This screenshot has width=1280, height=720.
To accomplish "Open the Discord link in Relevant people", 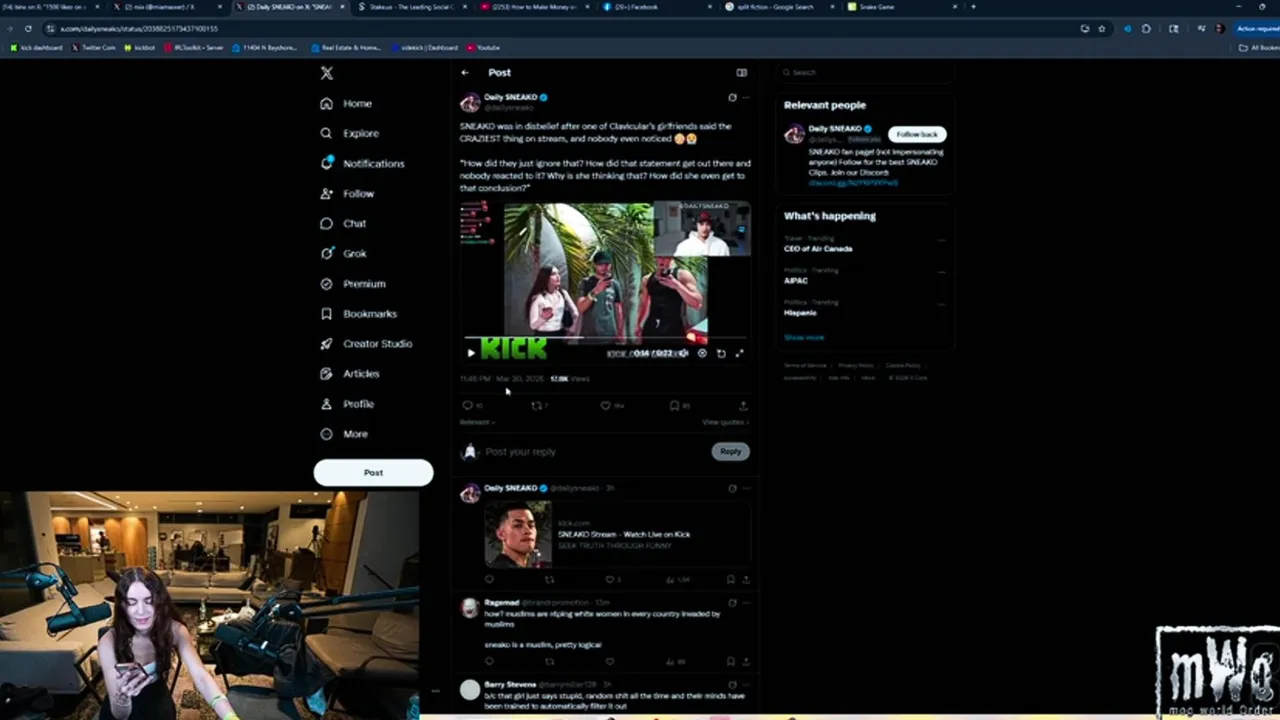I will click(x=853, y=183).
